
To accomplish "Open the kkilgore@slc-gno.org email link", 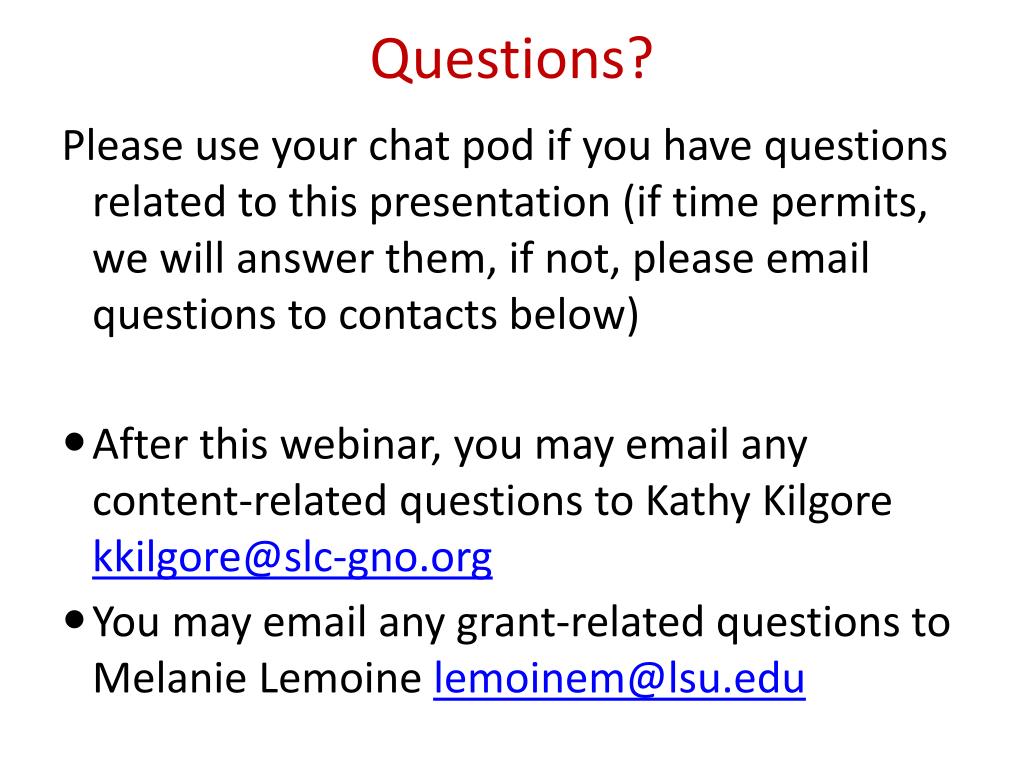I will tap(293, 558).
